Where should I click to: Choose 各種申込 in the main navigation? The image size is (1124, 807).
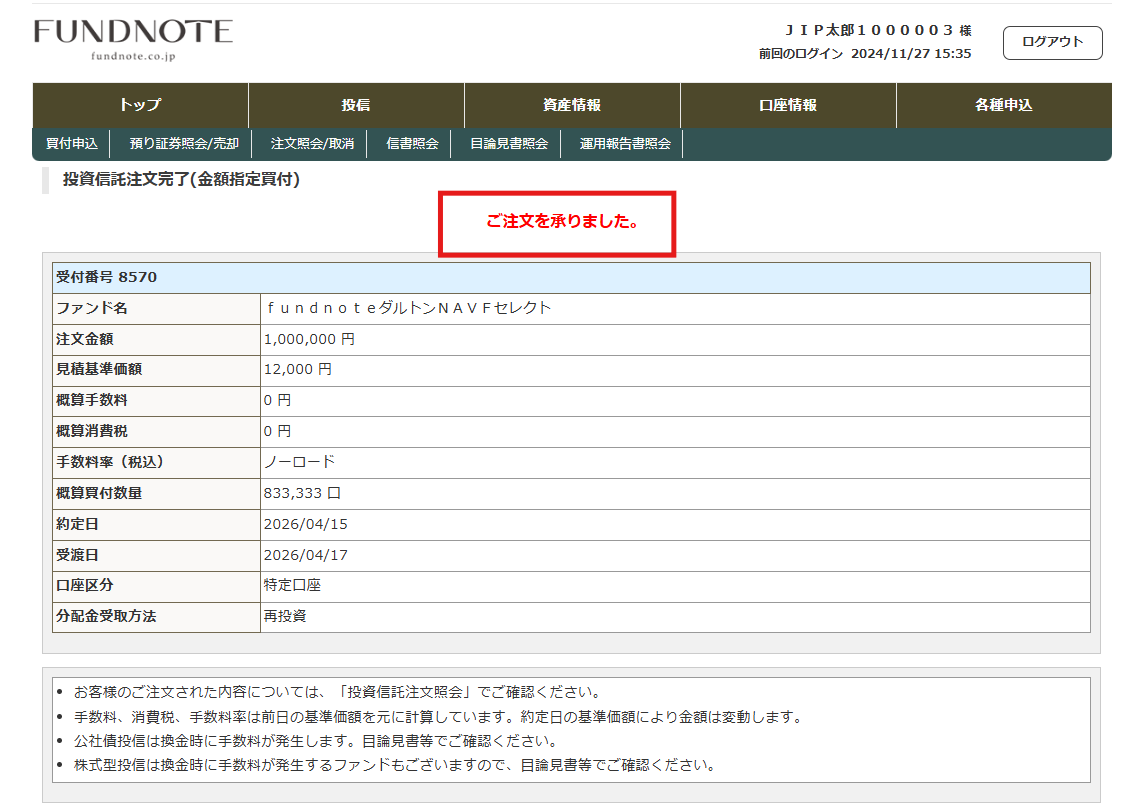click(x=1003, y=105)
